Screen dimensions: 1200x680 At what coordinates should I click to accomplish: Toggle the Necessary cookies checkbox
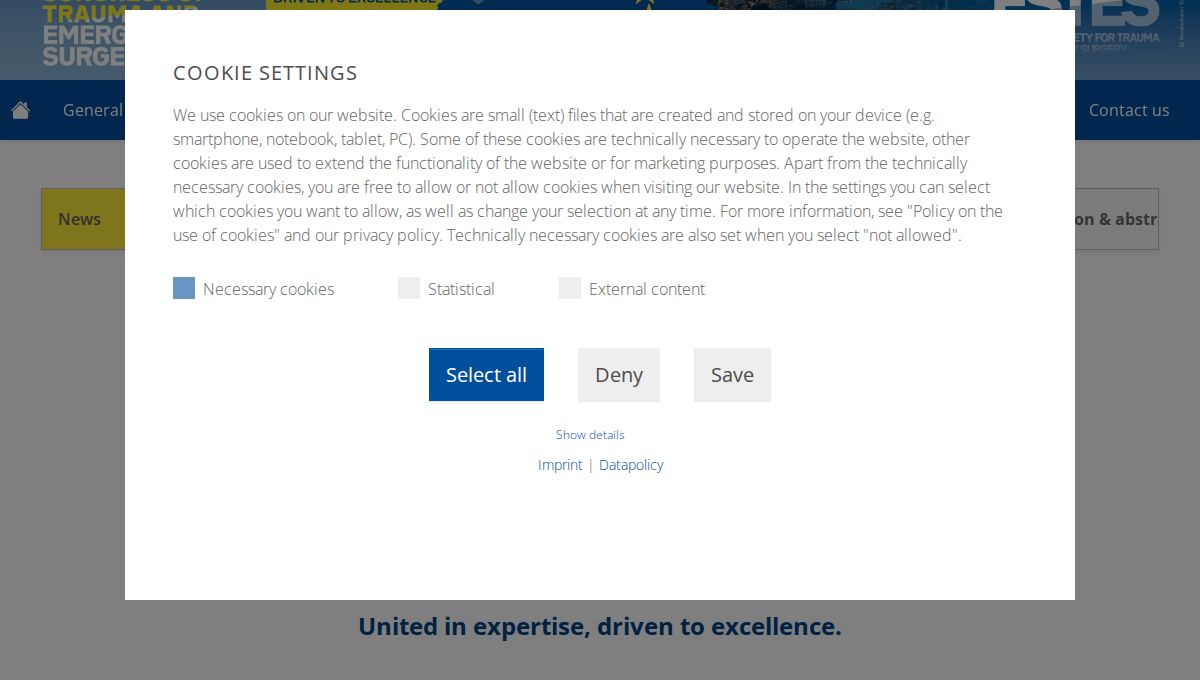(x=184, y=288)
